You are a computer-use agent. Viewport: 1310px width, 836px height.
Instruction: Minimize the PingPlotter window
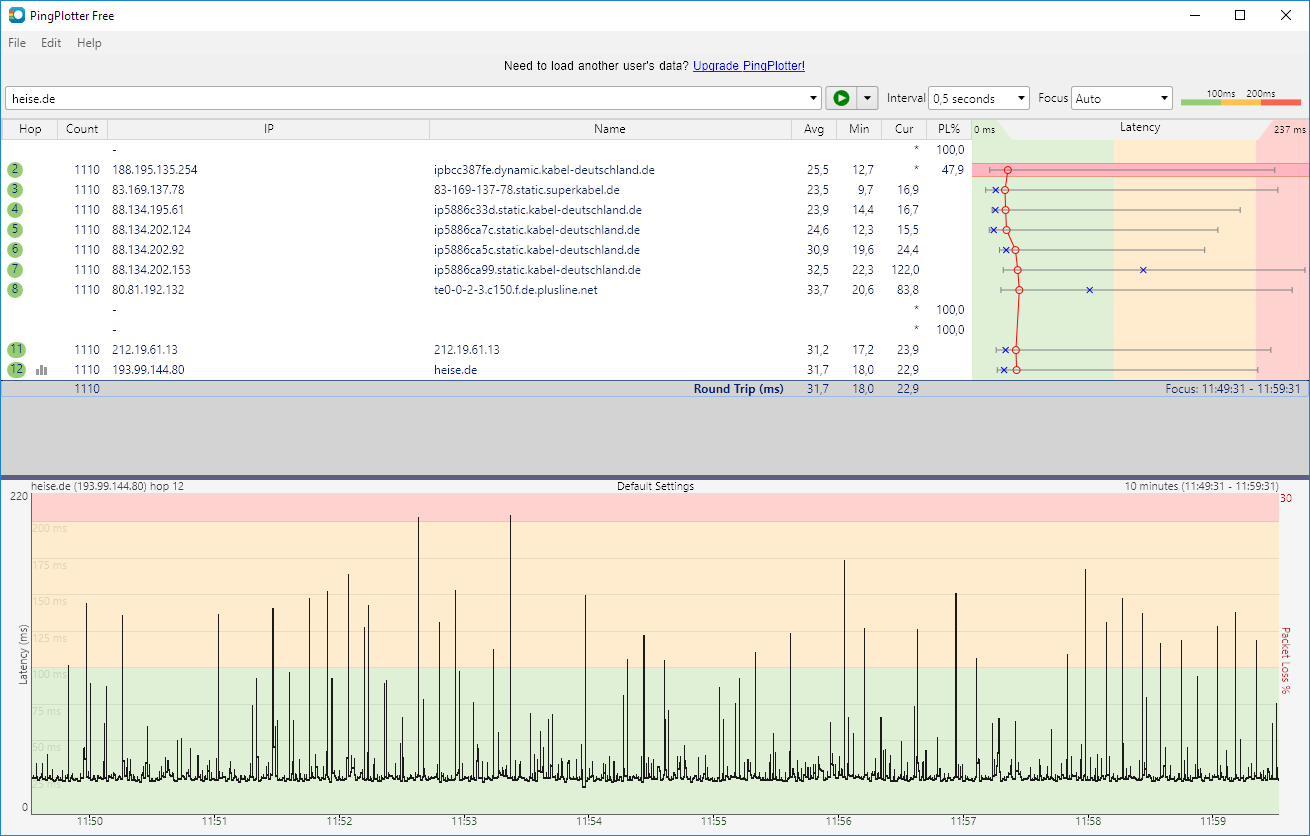[x=1194, y=15]
